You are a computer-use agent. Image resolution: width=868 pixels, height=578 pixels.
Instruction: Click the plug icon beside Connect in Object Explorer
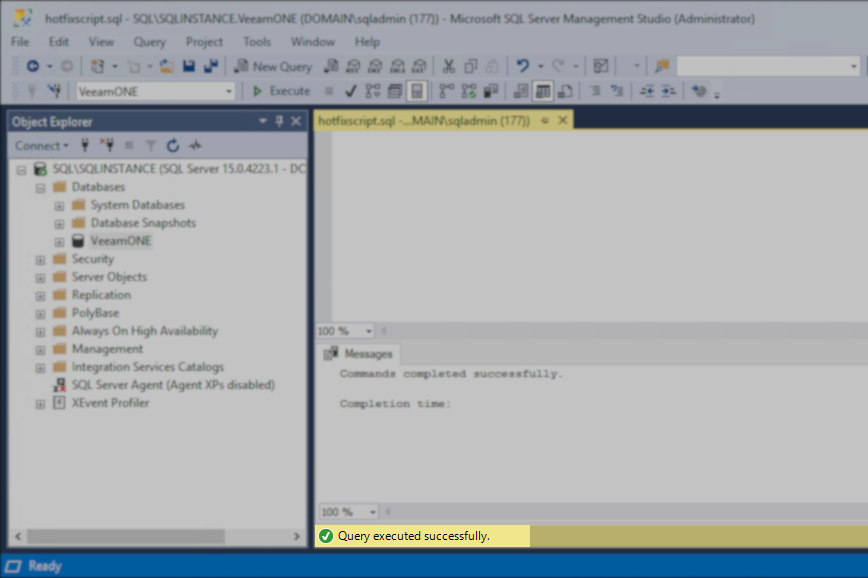pyautogui.click(x=85, y=146)
